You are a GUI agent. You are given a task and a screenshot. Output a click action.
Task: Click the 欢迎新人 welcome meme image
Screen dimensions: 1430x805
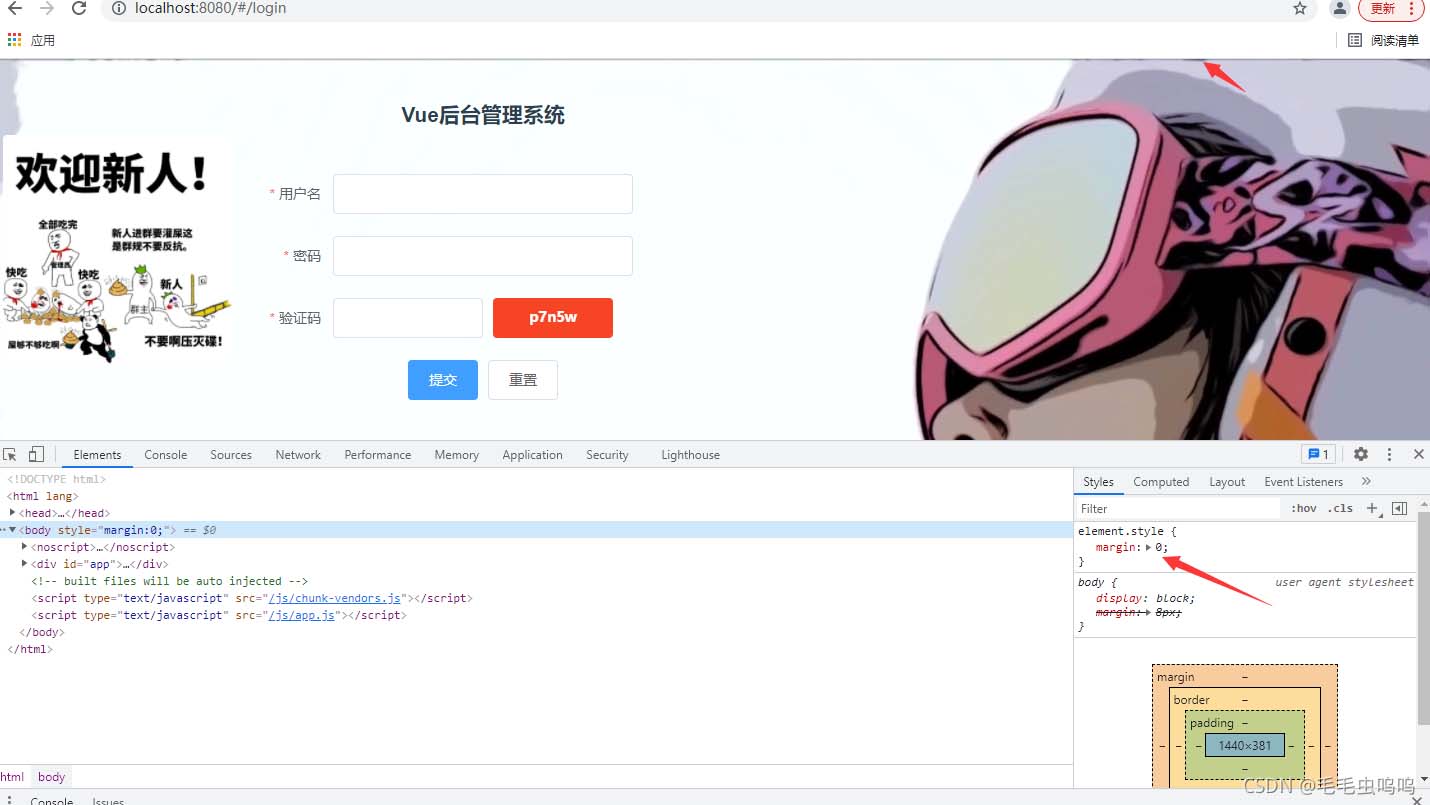click(117, 250)
